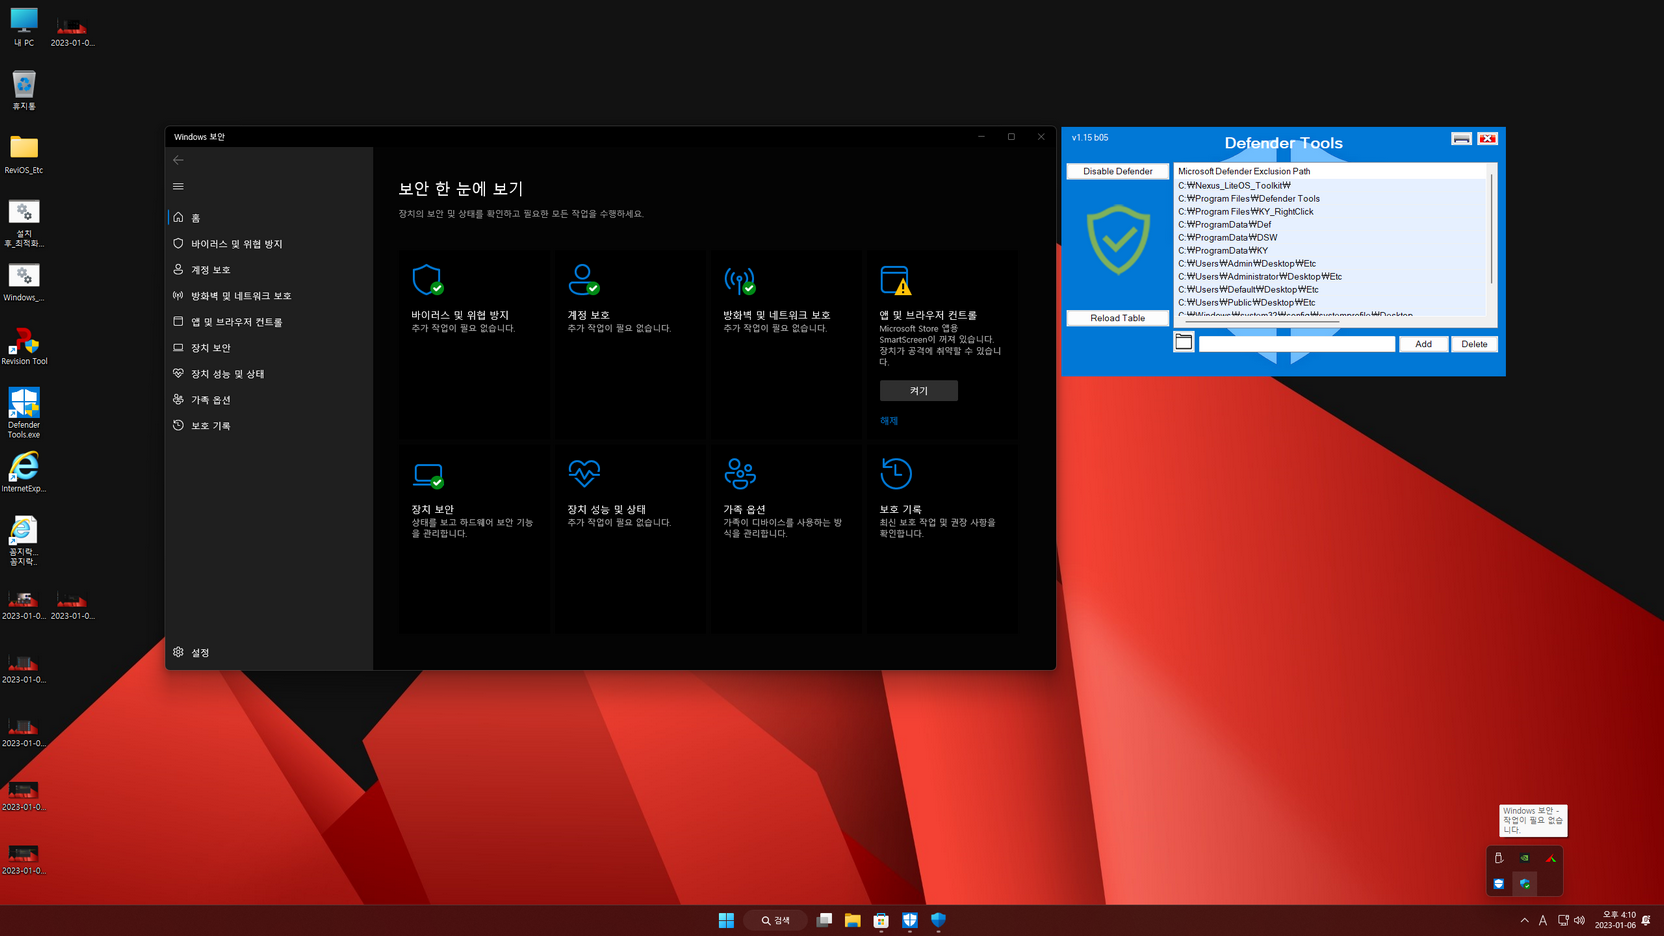Open 바이러스 및 위협 방지 from the sidebar

pos(270,243)
